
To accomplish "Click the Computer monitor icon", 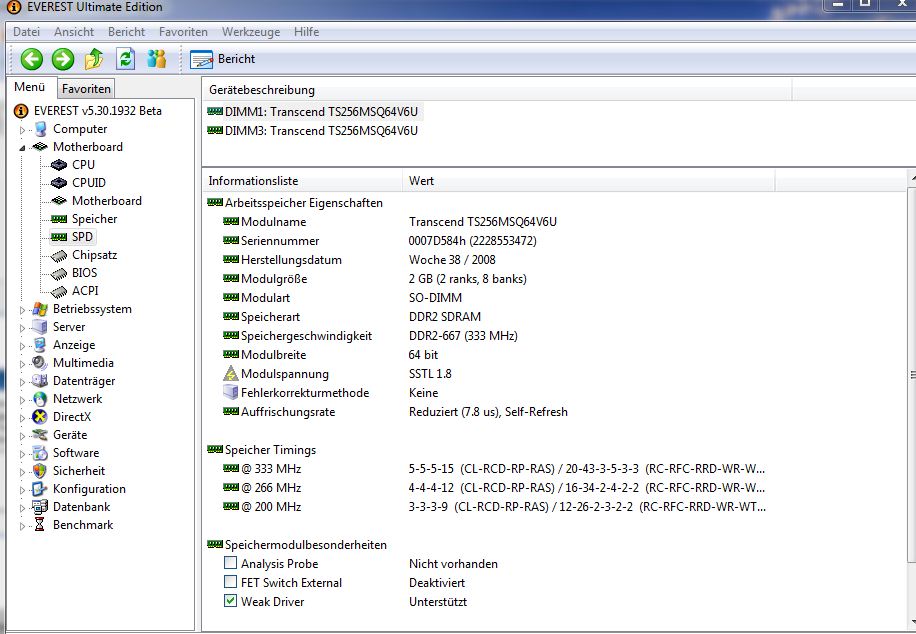I will (x=40, y=129).
